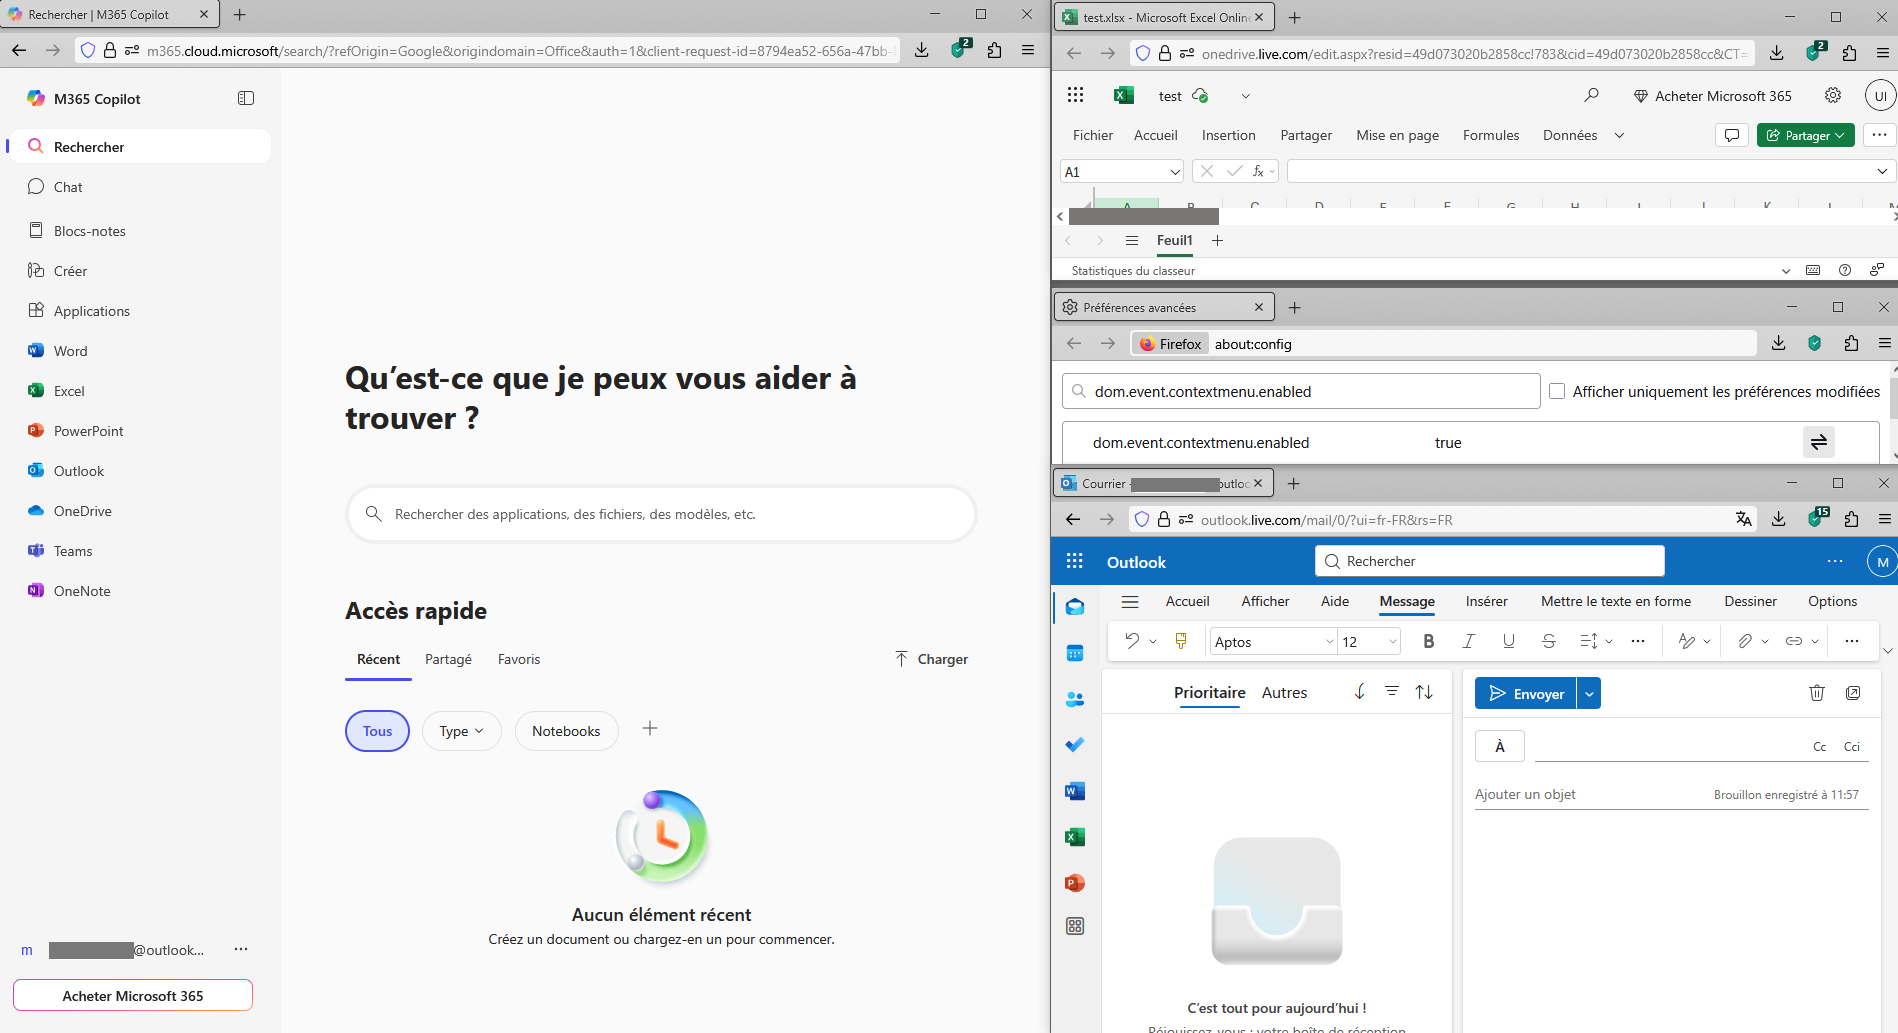Check 'Afficher uniquement les préférences modifiées'
Viewport: 1898px width, 1033px height.
(1557, 391)
